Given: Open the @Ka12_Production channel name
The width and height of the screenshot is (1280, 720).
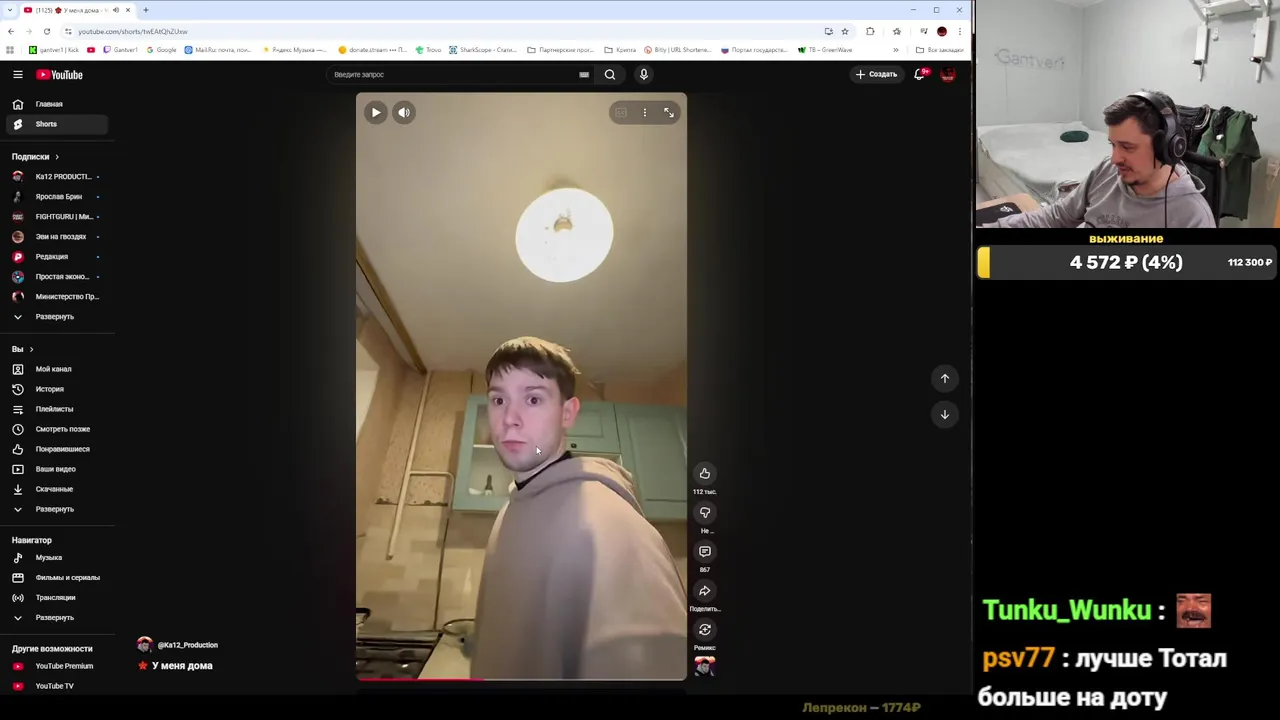Looking at the screenshot, I should pyautogui.click(x=188, y=645).
